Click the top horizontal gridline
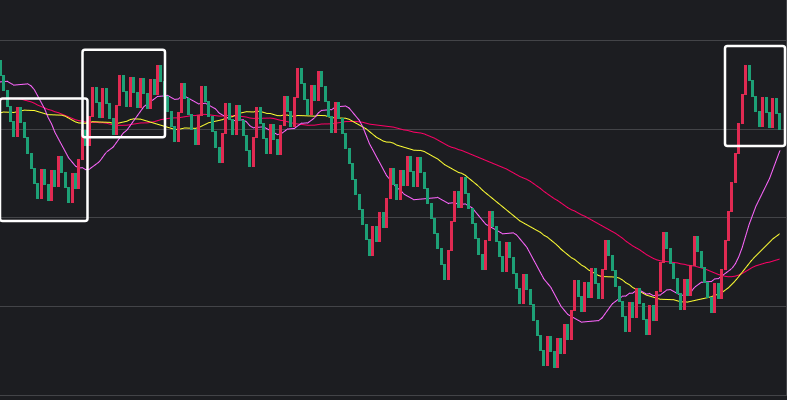Screen dimensions: 787x400 pos(400,40)
